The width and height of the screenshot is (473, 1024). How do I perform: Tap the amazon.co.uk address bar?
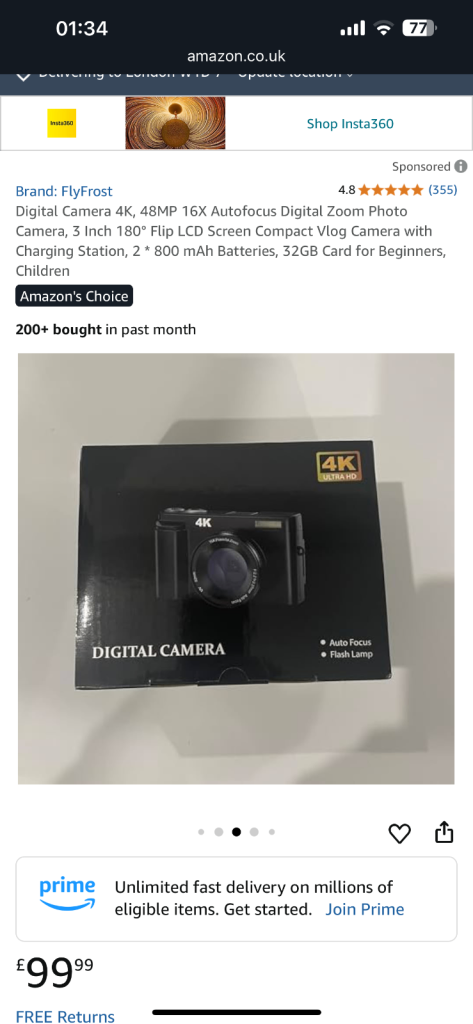[x=236, y=56]
